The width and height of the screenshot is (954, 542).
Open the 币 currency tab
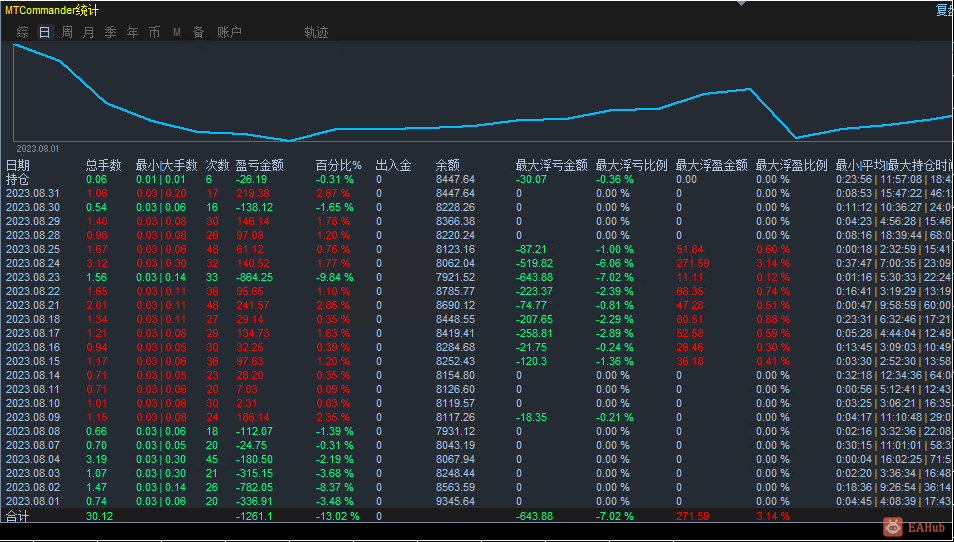click(x=155, y=32)
